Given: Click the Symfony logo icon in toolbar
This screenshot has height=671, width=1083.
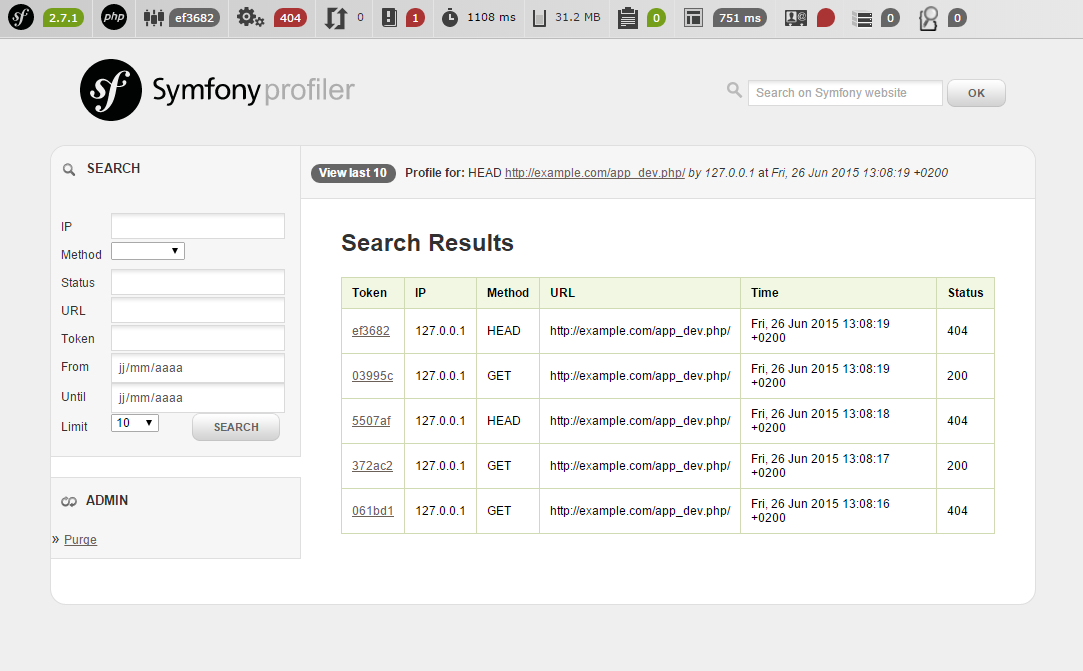Looking at the screenshot, I should [21, 17].
